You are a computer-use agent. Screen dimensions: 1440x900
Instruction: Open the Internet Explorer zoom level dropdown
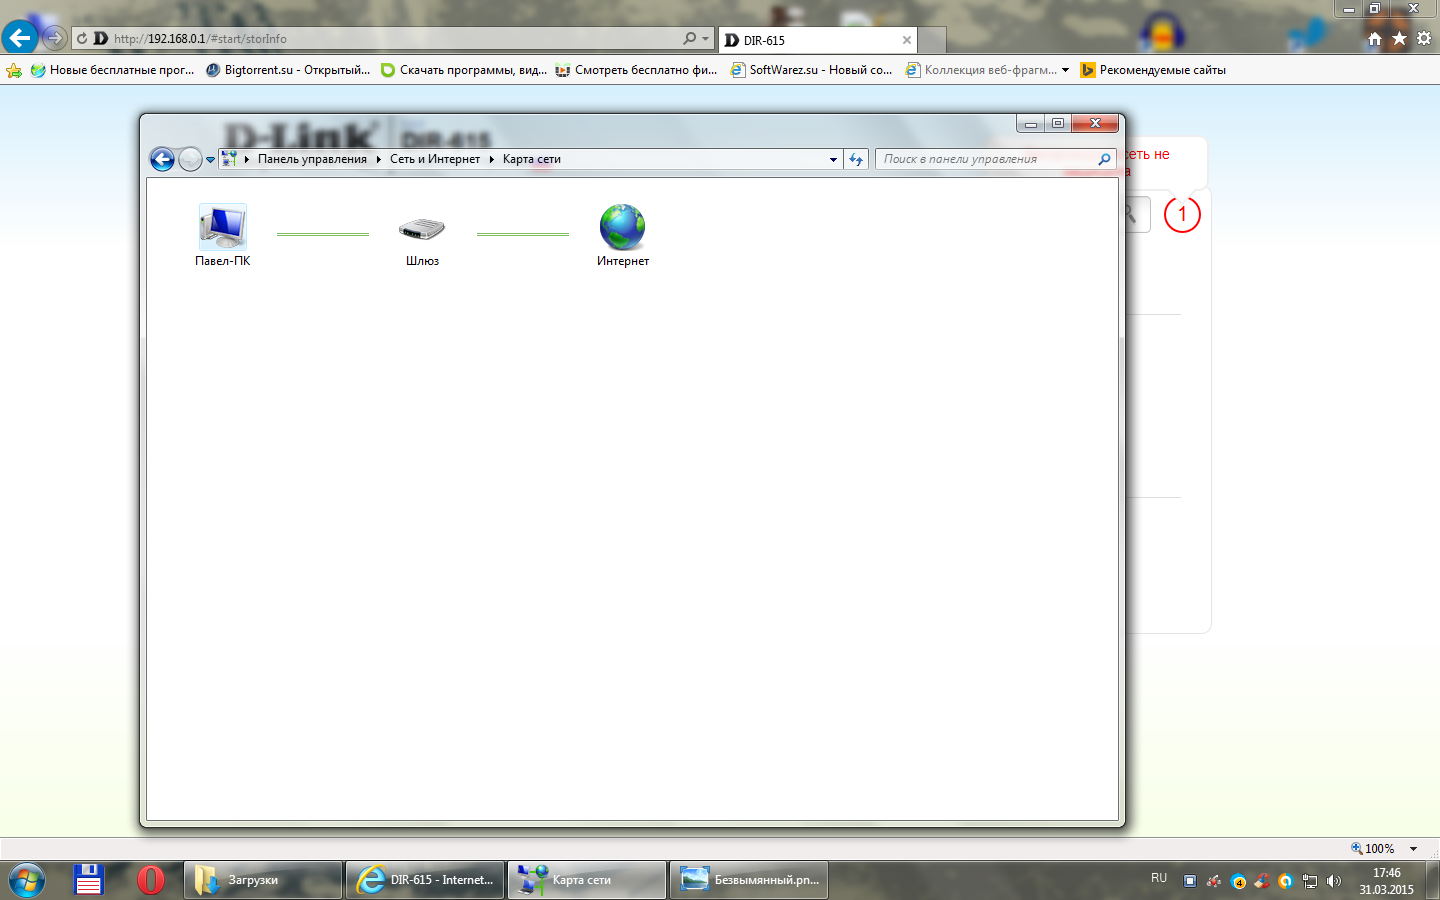point(1414,849)
